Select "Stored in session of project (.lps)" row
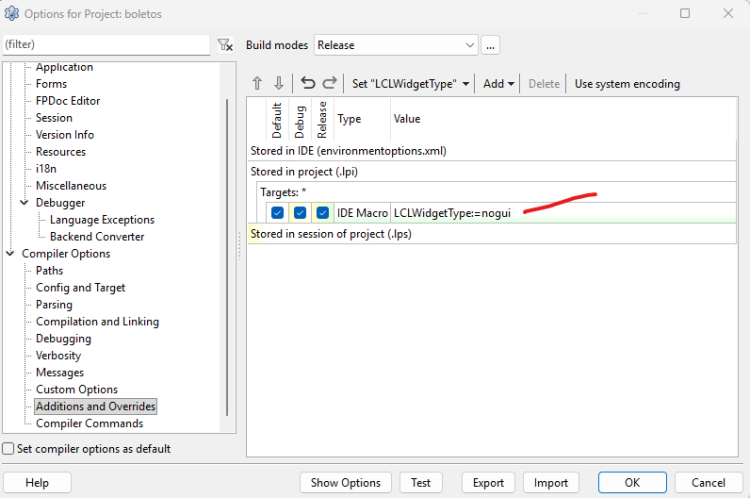This screenshot has width=750, height=498. coord(492,234)
